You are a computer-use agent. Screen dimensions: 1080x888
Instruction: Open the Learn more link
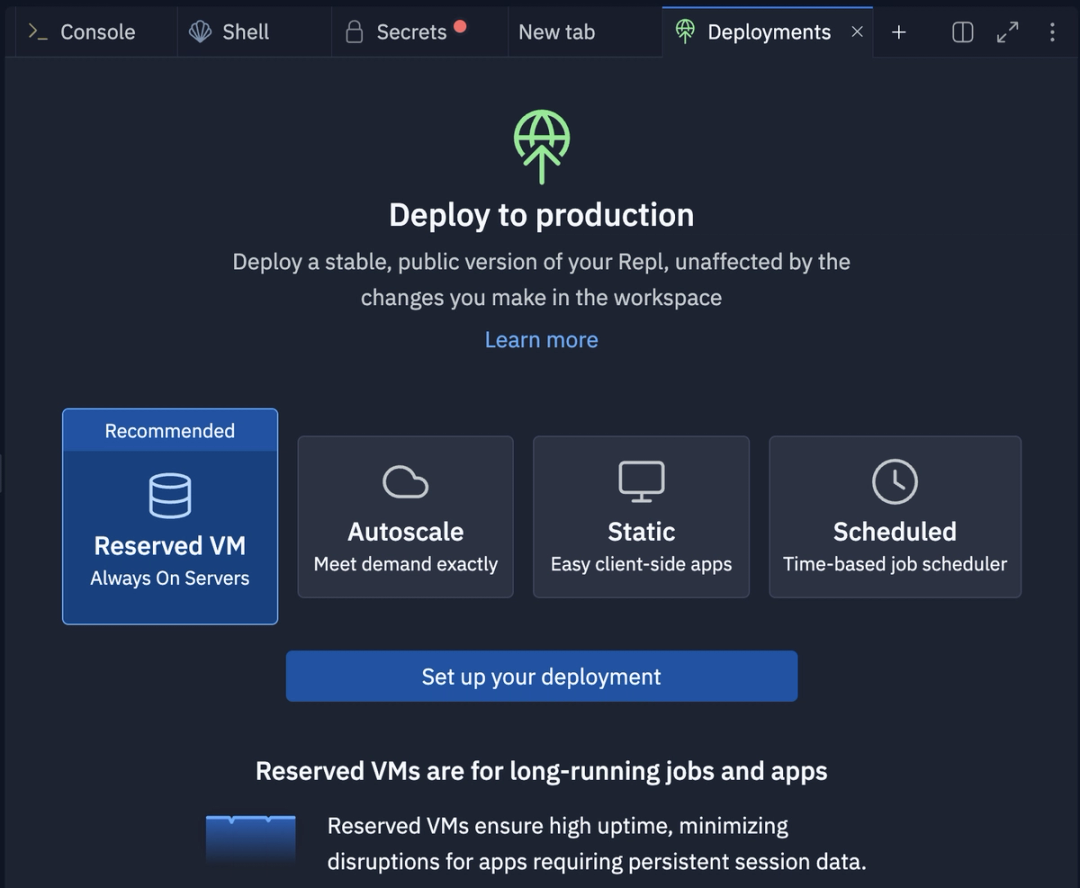click(541, 339)
